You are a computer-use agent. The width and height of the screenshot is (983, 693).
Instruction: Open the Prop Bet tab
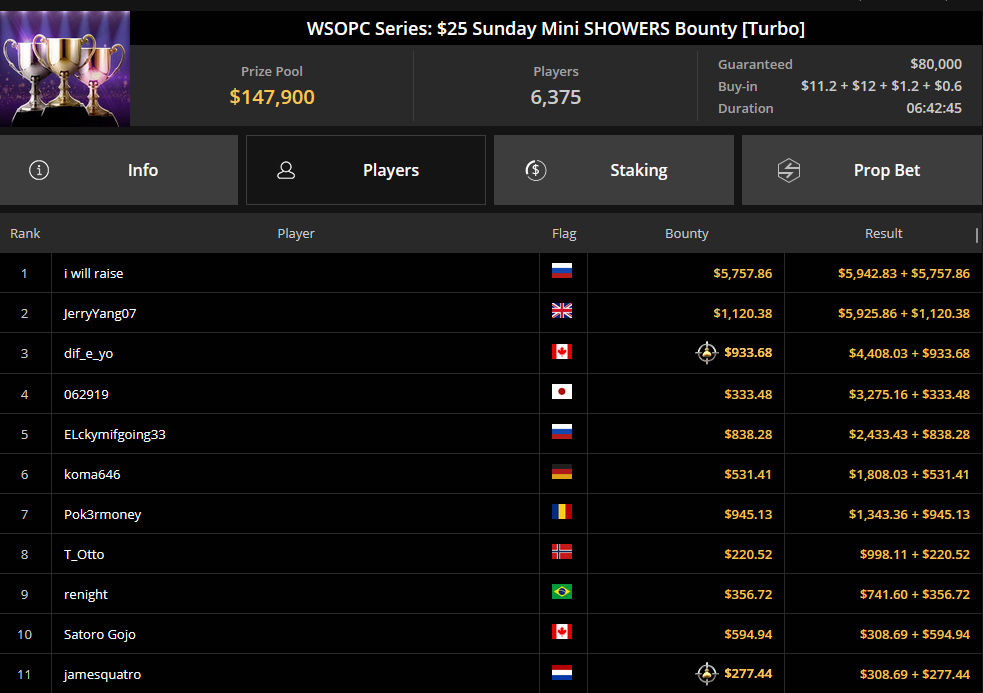pyautogui.click(x=862, y=170)
